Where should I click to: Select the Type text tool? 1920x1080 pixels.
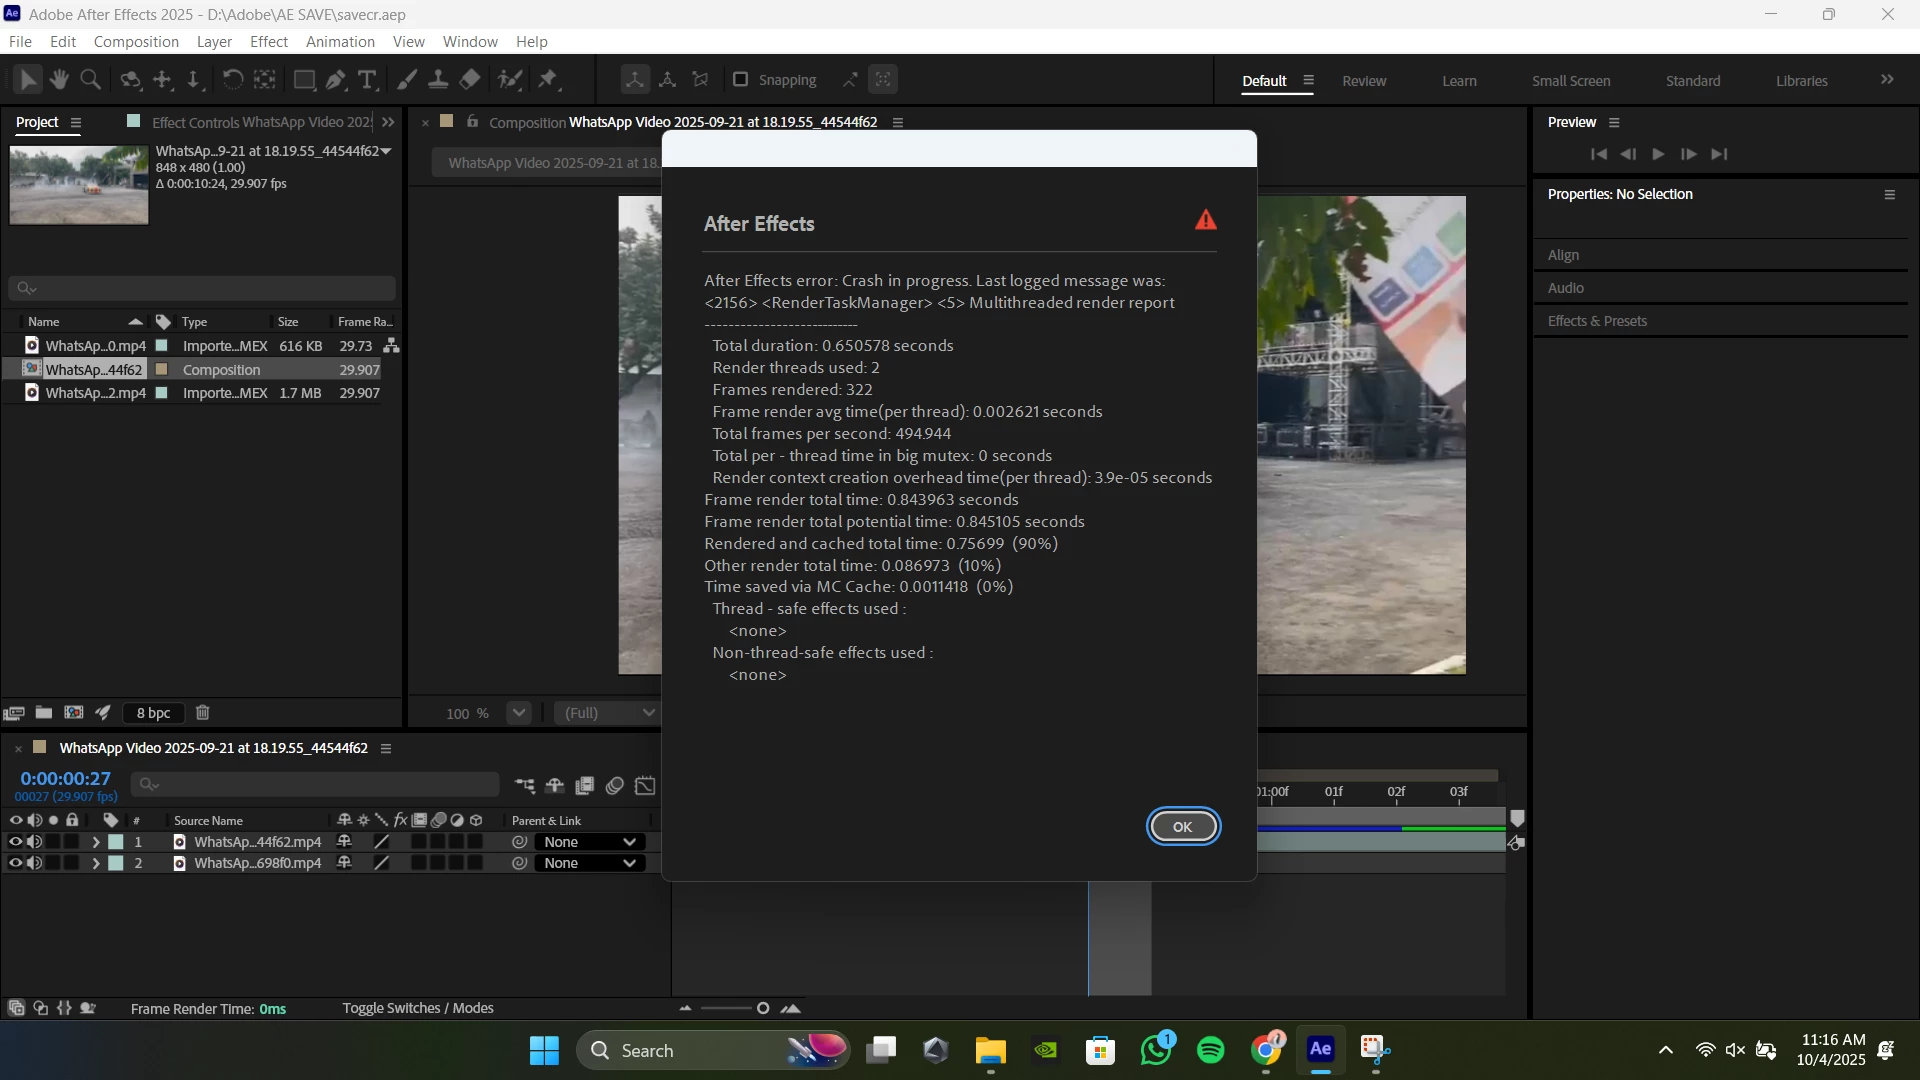pyautogui.click(x=367, y=79)
